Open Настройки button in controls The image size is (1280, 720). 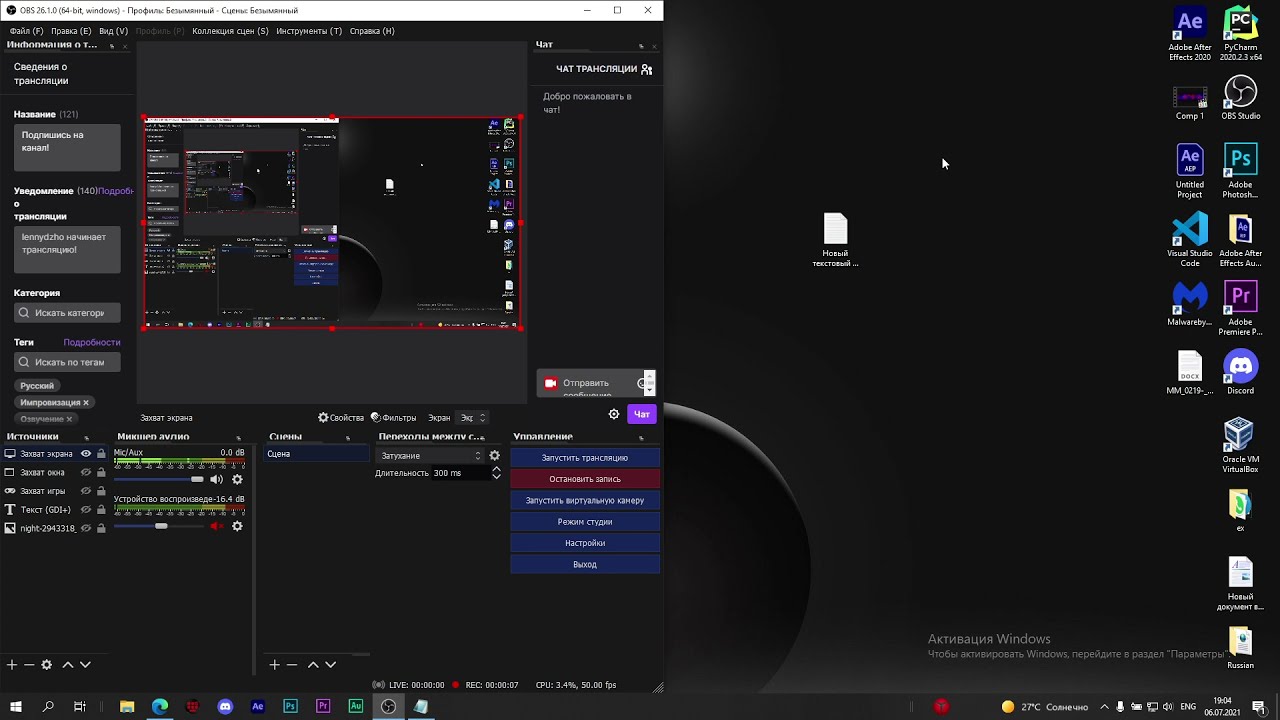point(585,543)
